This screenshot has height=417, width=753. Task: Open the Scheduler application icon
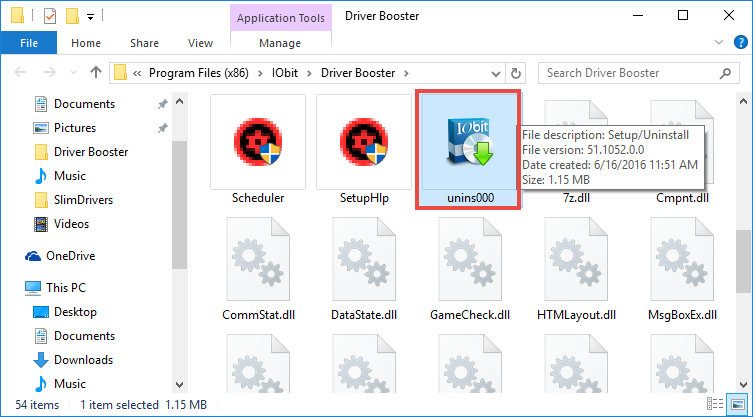[x=258, y=142]
